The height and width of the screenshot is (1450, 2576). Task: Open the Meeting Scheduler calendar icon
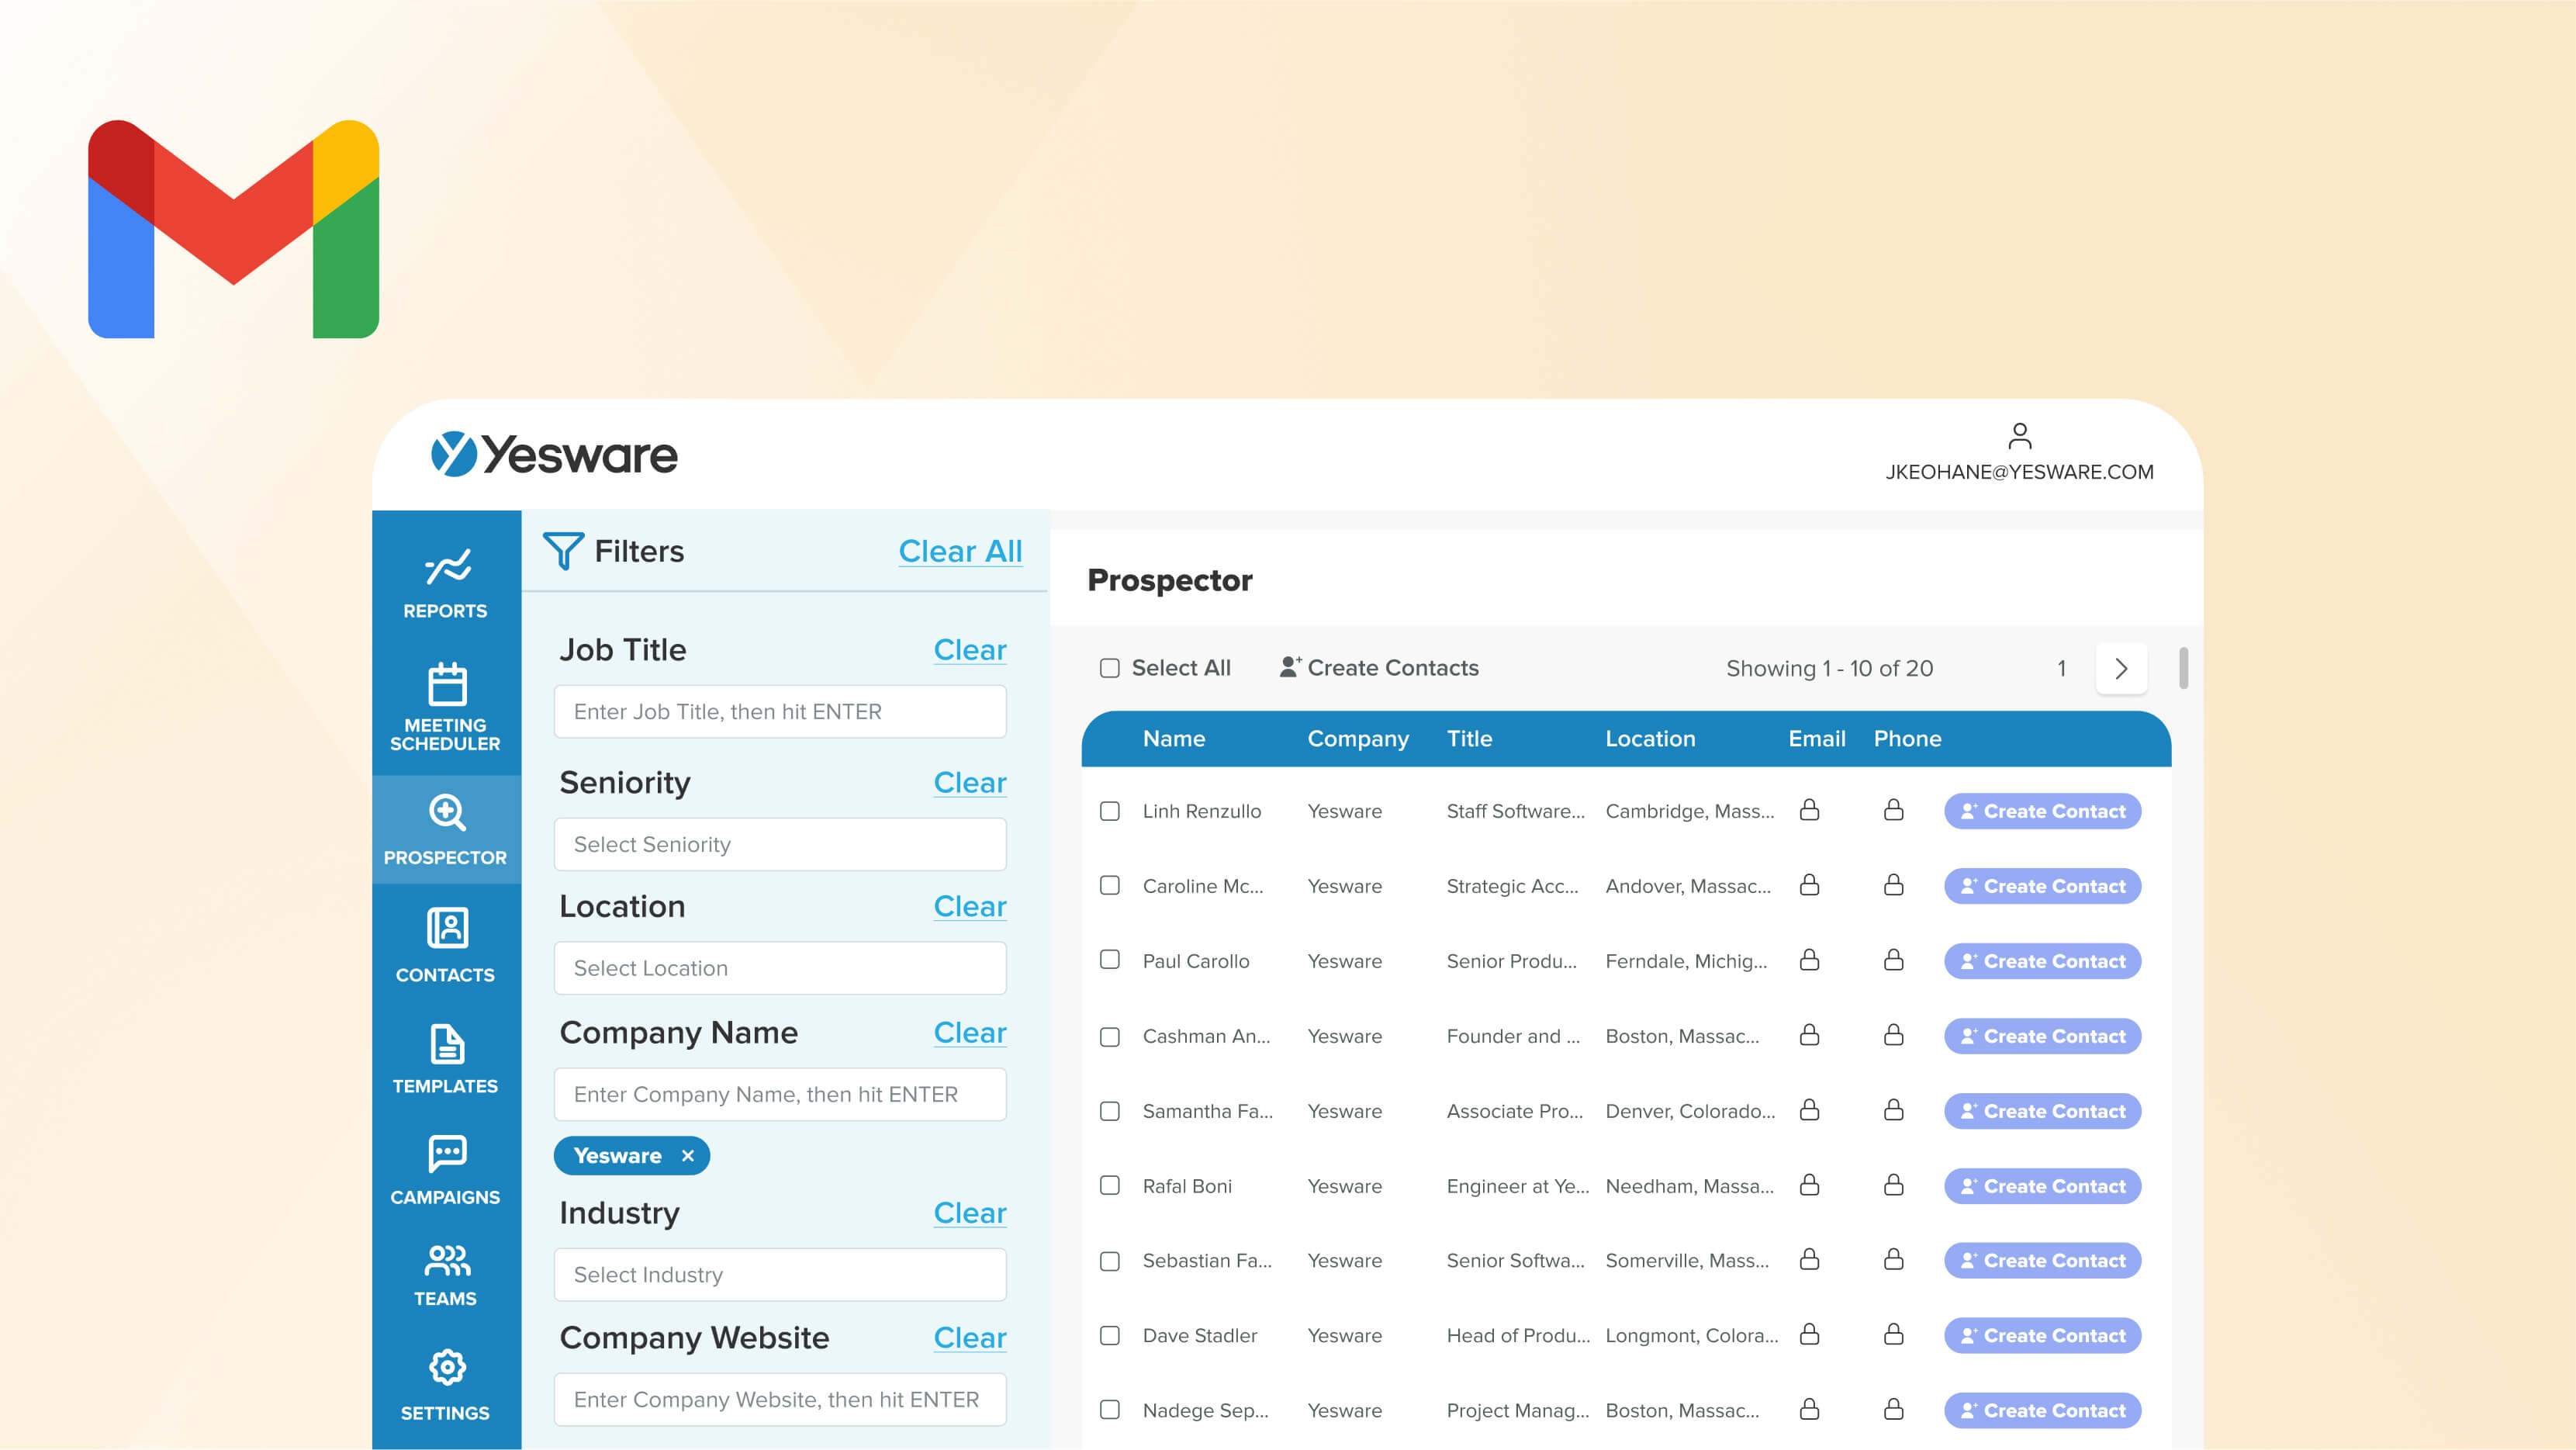(x=447, y=685)
